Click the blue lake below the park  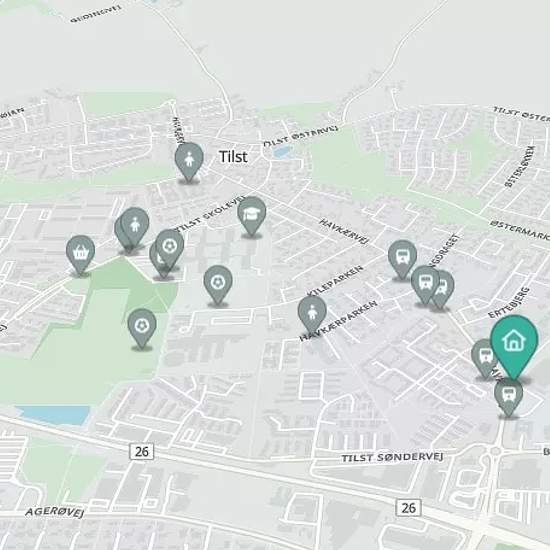coord(54,415)
